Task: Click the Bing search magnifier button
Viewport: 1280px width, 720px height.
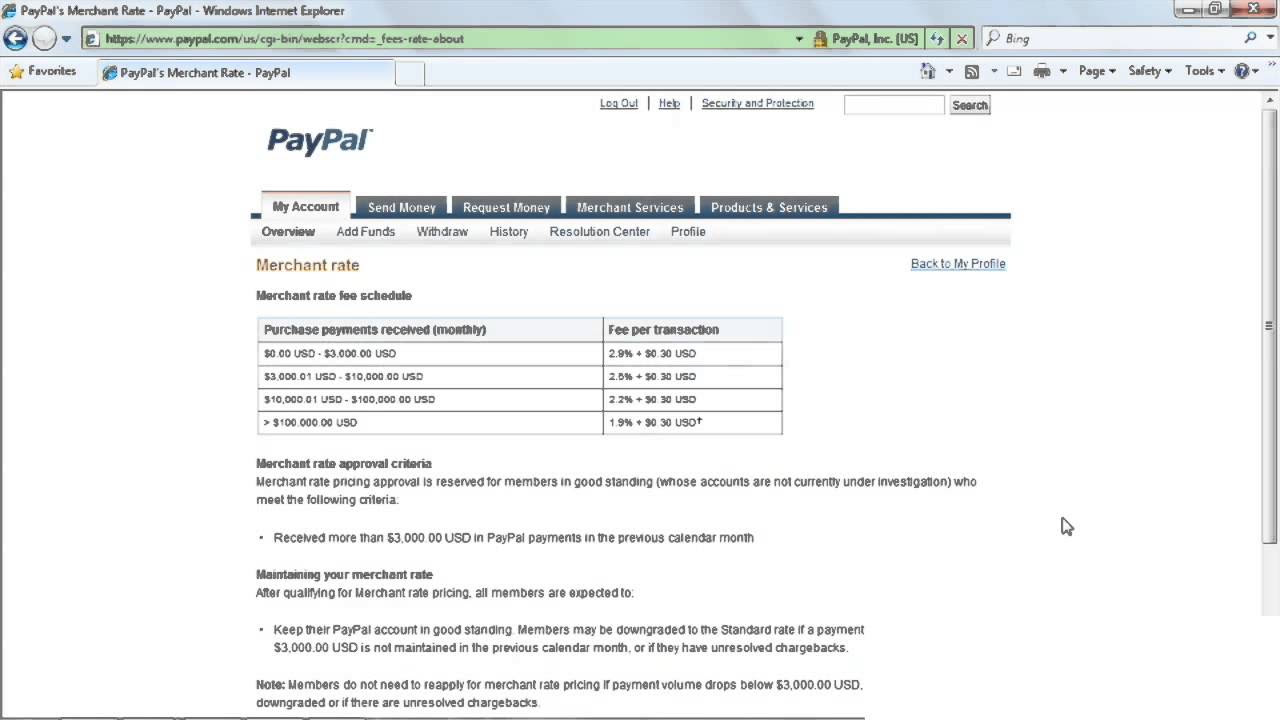Action: [1251, 38]
